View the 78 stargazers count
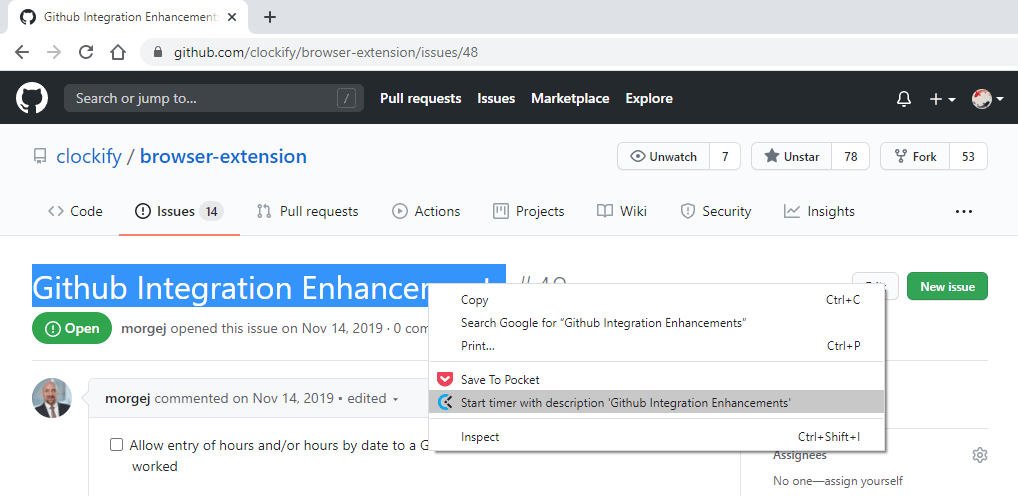1018x496 pixels. tap(850, 156)
